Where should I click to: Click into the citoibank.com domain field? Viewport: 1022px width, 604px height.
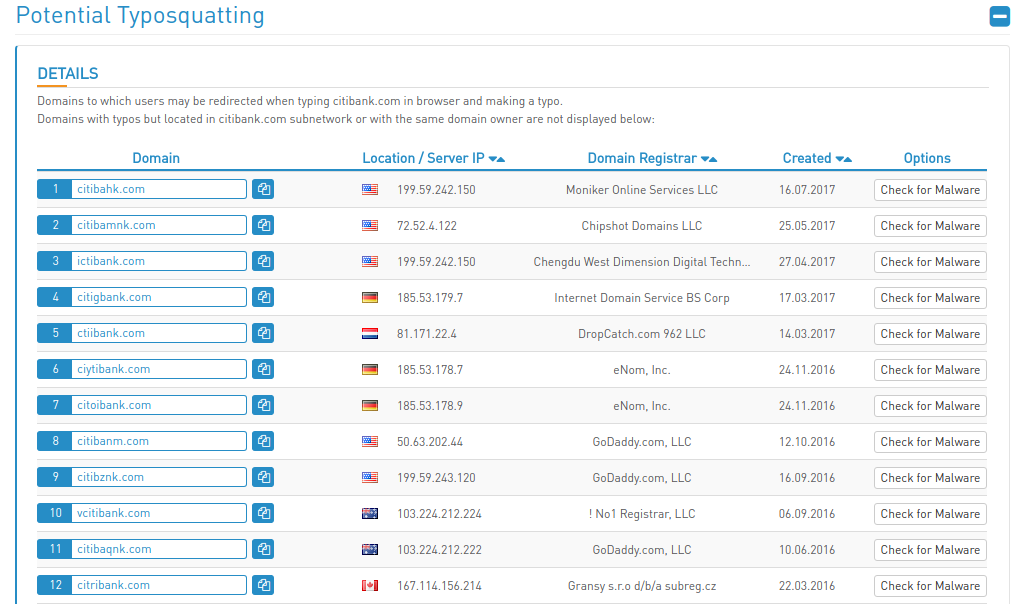[158, 405]
